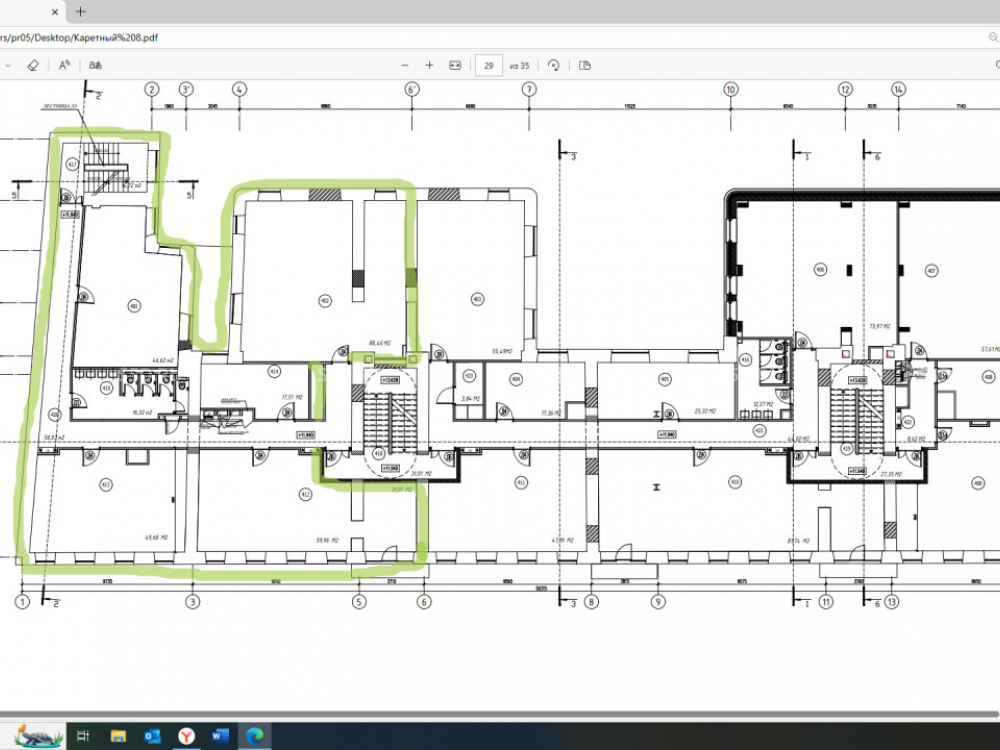Open Task View from the taskbar
The image size is (1000, 750).
tap(84, 736)
